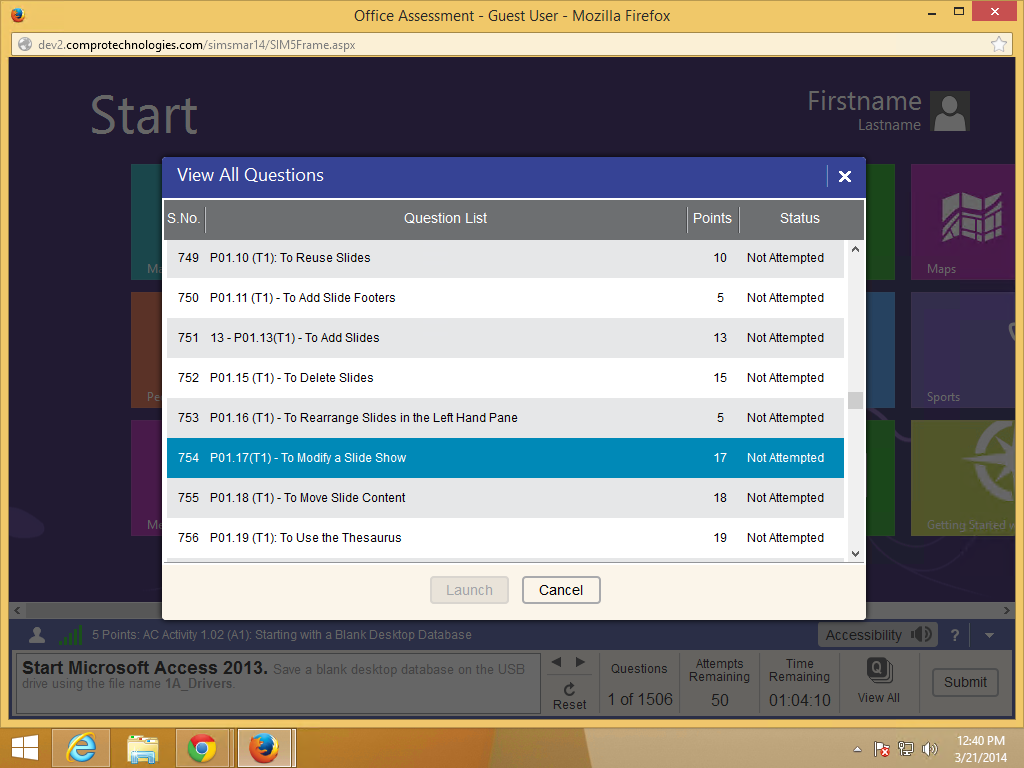Go to next question arrow

581,662
